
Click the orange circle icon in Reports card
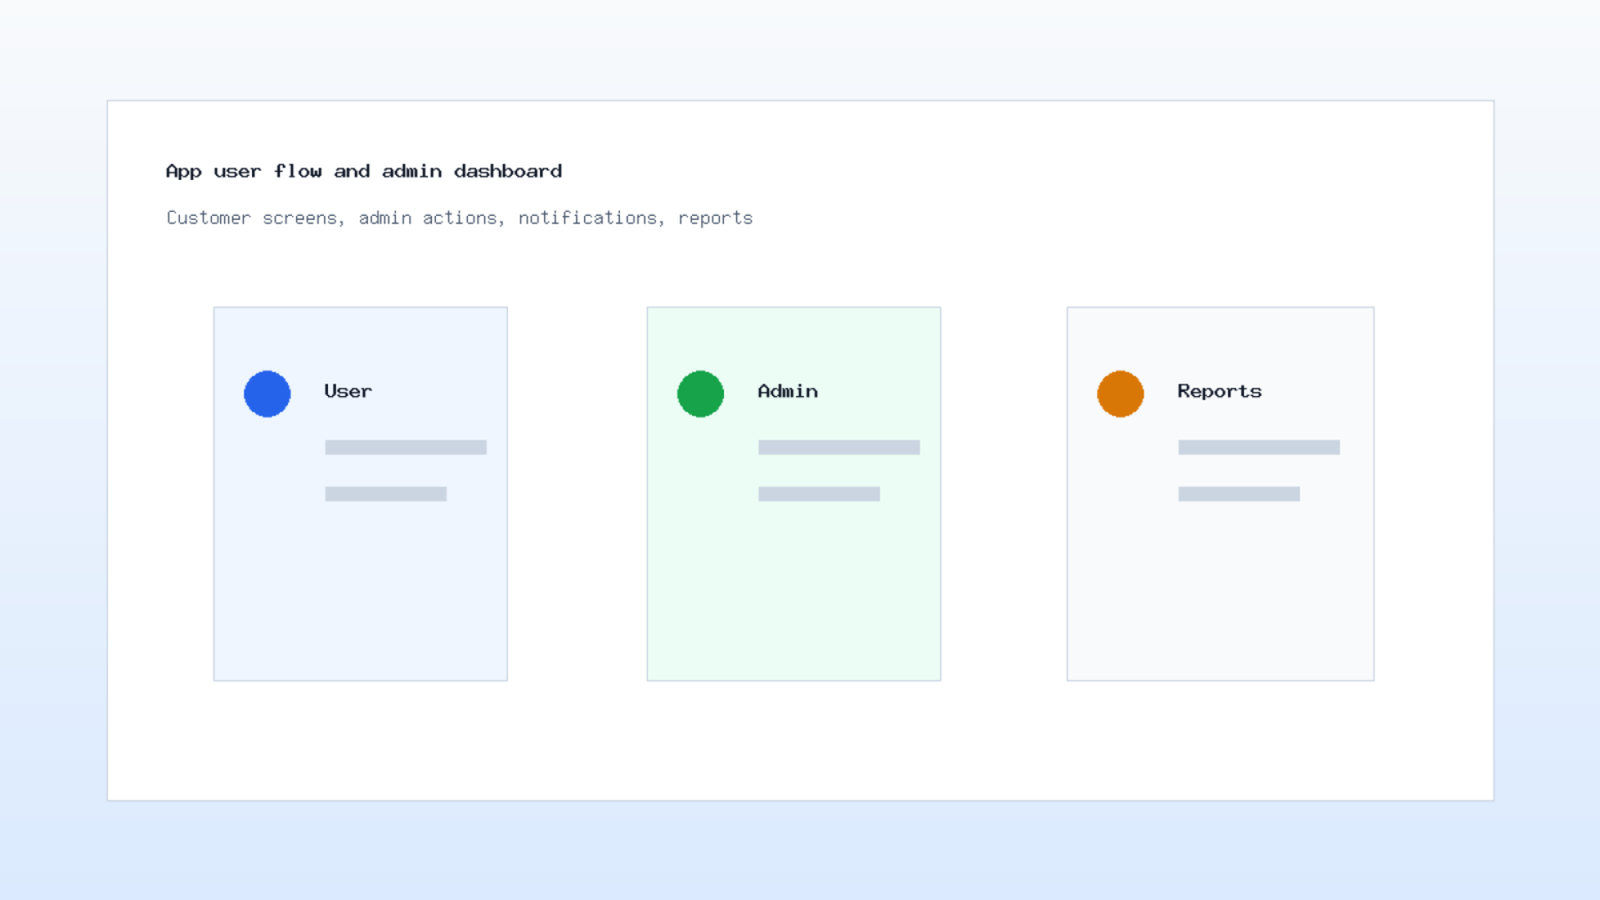tap(1120, 394)
